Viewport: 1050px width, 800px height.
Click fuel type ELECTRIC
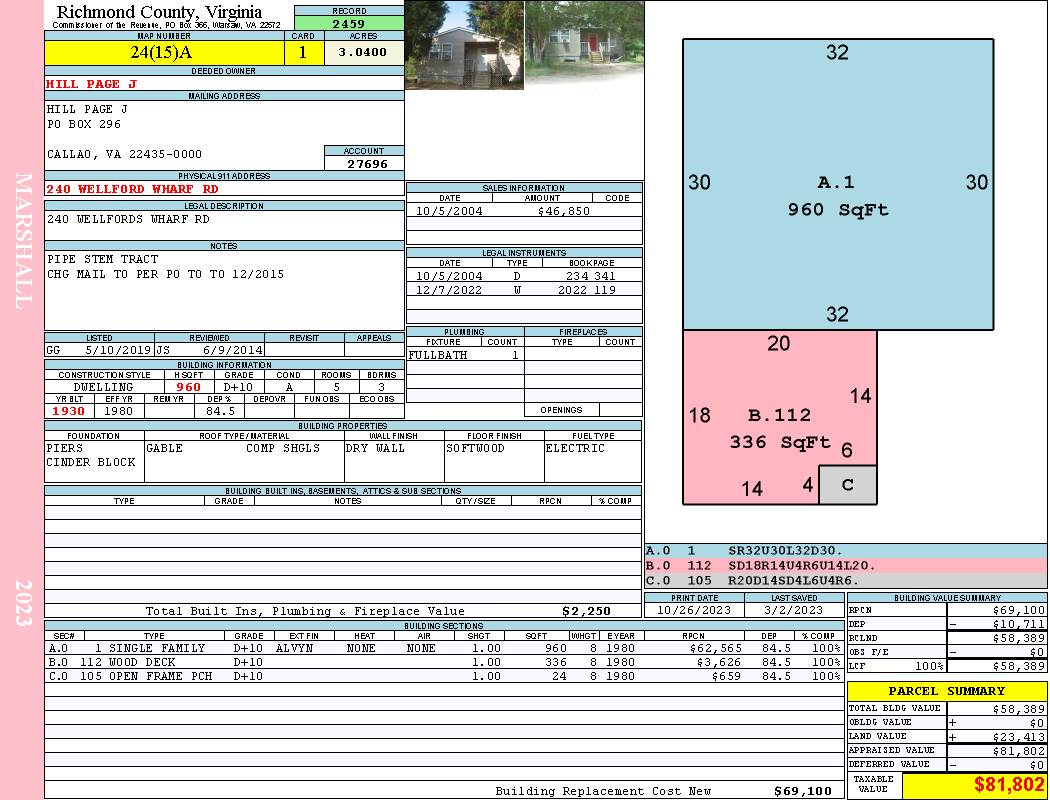point(575,448)
